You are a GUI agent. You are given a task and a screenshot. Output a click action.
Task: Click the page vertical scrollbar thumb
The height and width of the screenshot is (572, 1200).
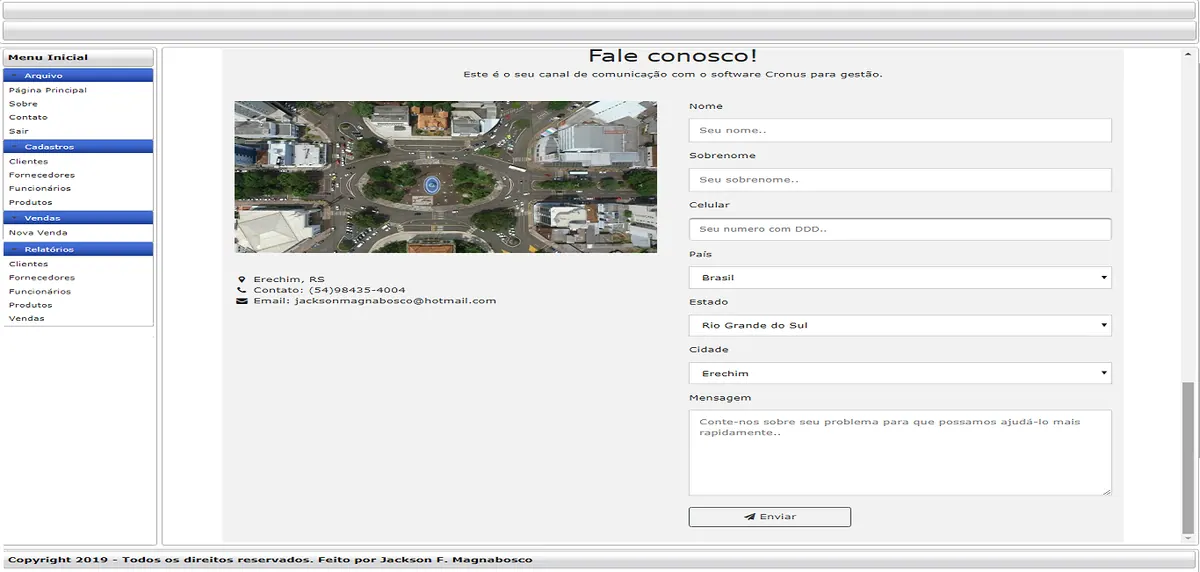point(1188,458)
